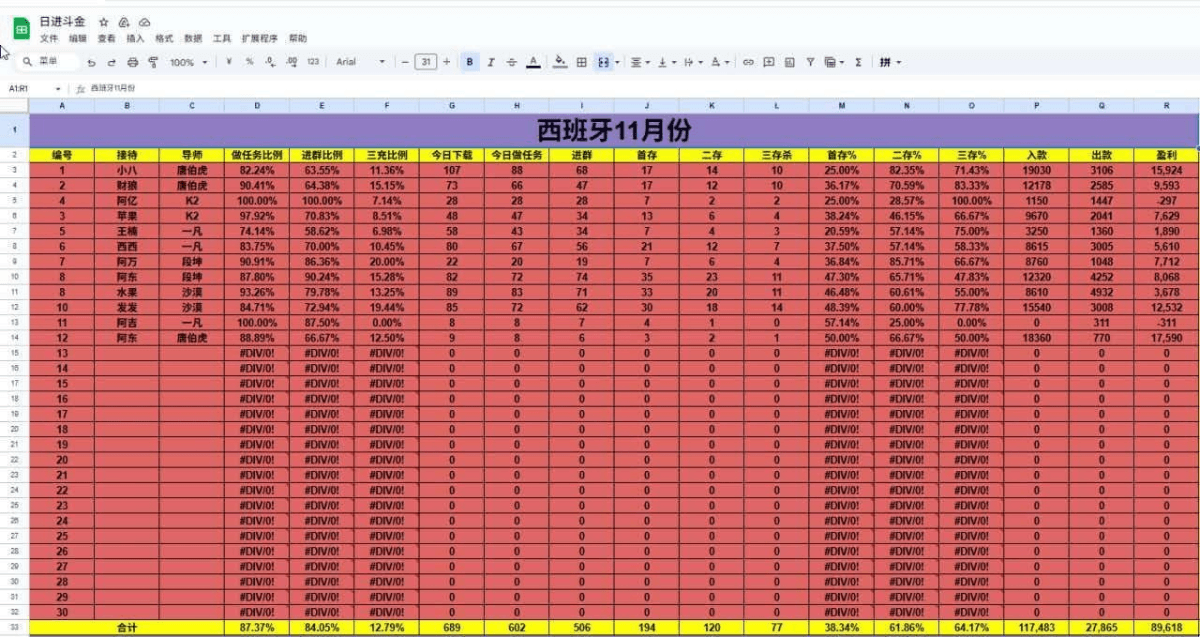Select row header 33

[x=14, y=628]
